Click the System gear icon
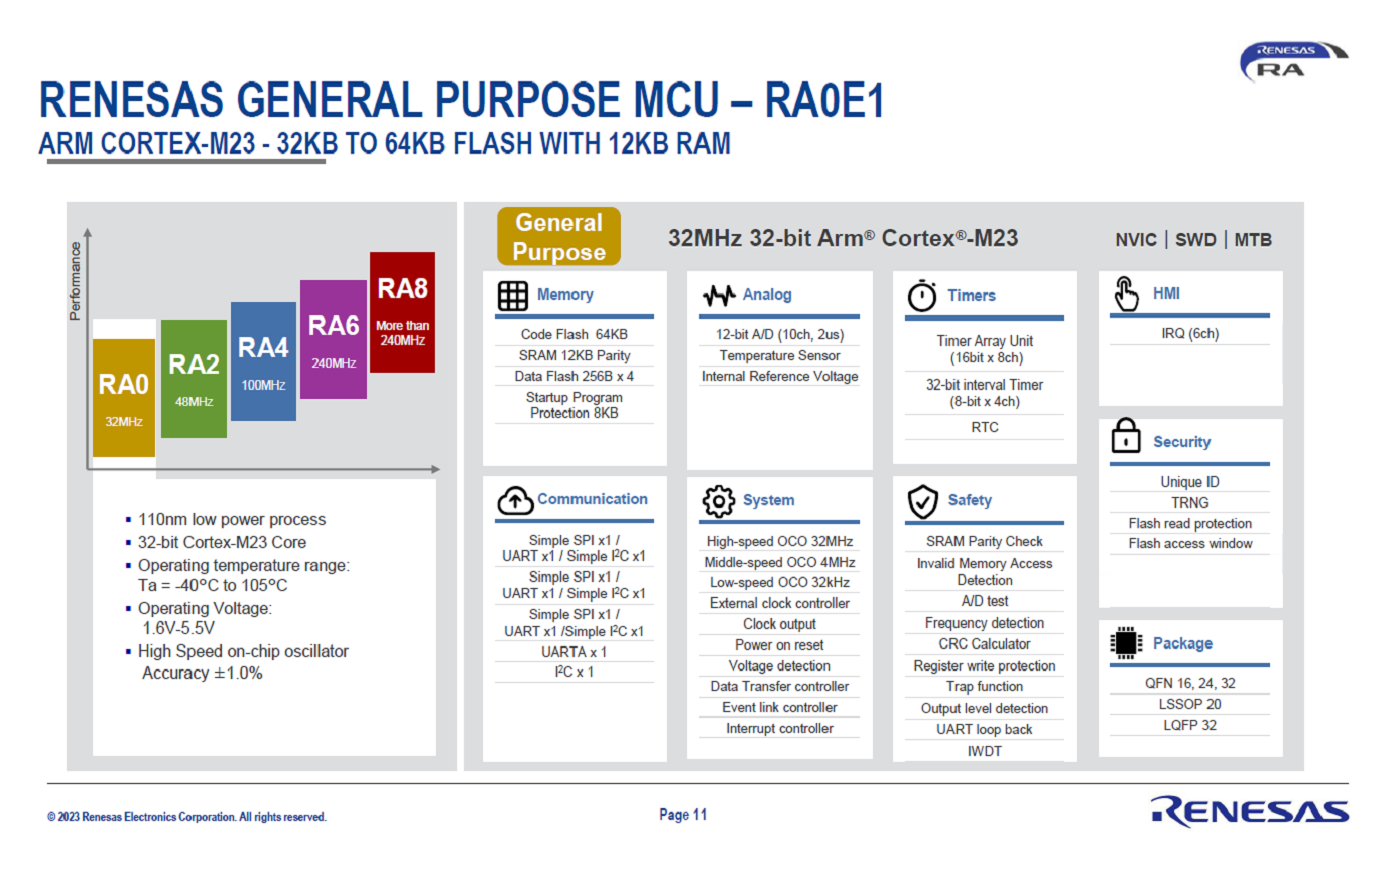 [718, 501]
